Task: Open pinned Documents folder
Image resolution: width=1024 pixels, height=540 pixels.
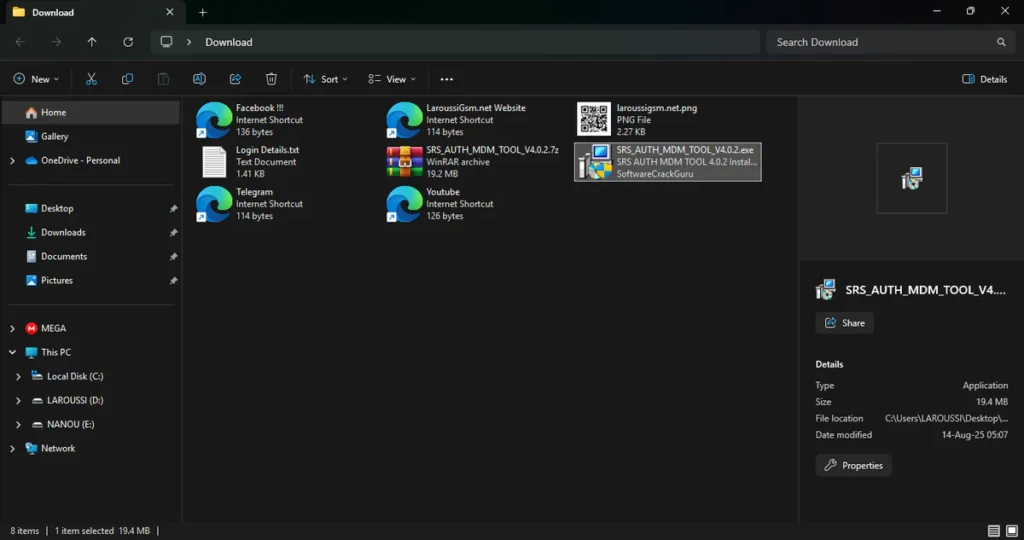Action: (x=91, y=257)
